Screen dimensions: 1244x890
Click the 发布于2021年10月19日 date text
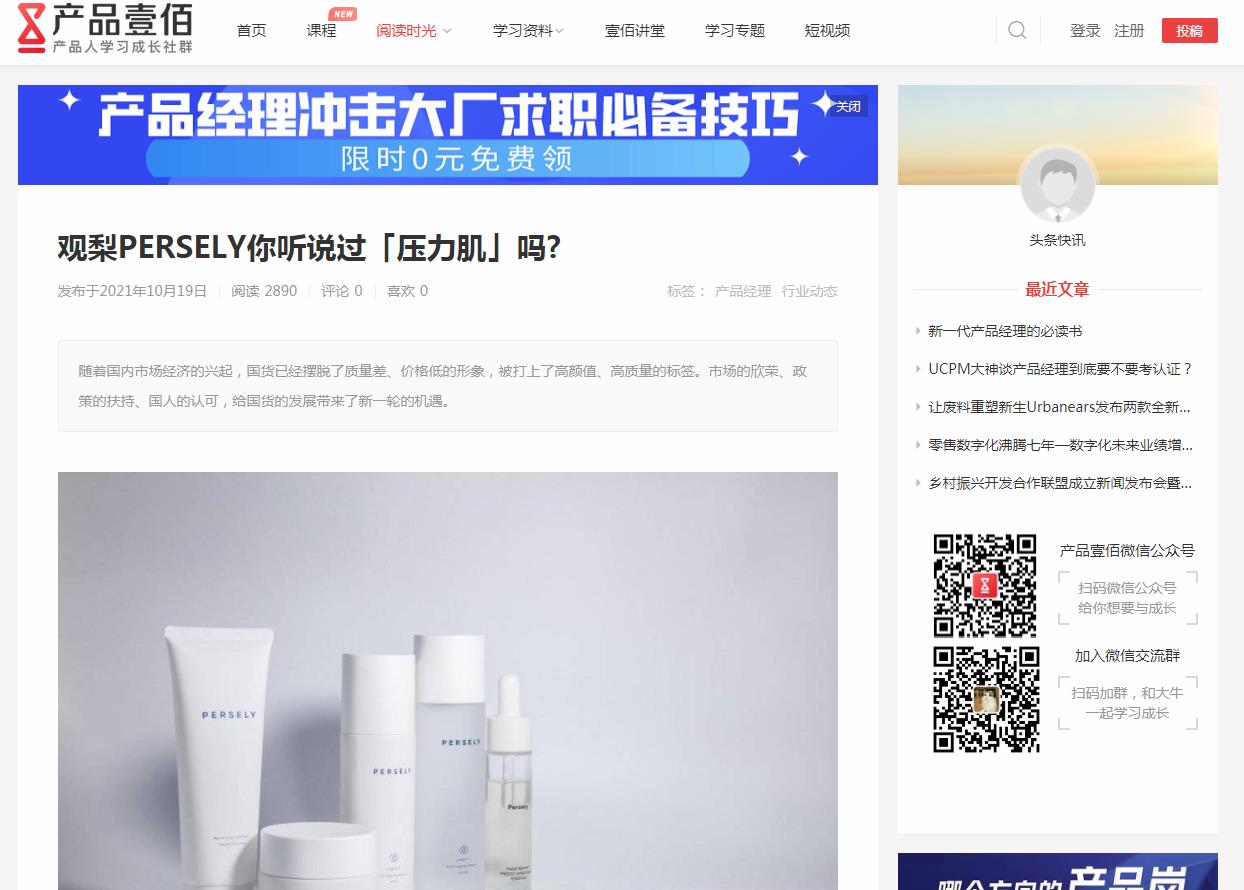132,291
